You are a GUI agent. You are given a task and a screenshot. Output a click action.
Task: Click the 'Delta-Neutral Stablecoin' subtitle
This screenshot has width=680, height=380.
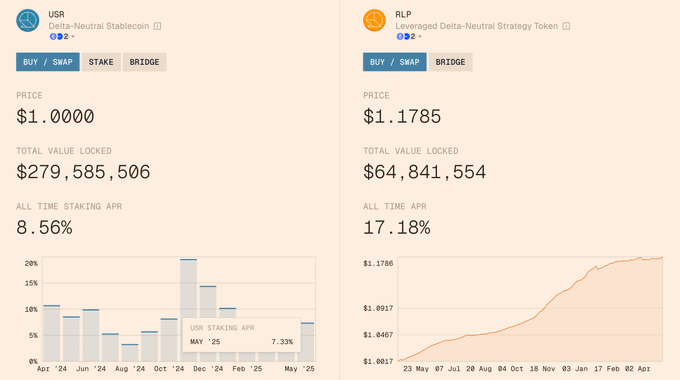click(99, 26)
